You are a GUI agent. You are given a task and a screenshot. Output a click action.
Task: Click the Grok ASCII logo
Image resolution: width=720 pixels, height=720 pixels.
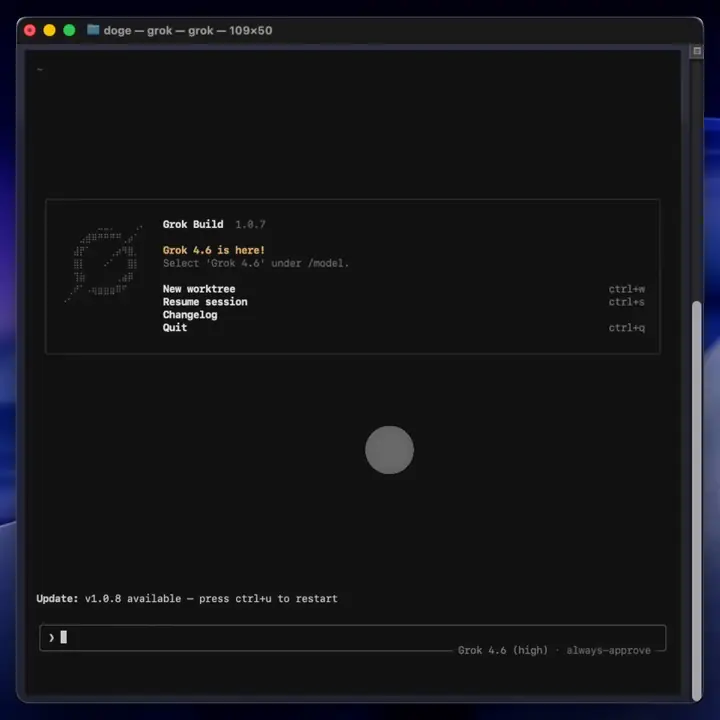pyautogui.click(x=104, y=264)
